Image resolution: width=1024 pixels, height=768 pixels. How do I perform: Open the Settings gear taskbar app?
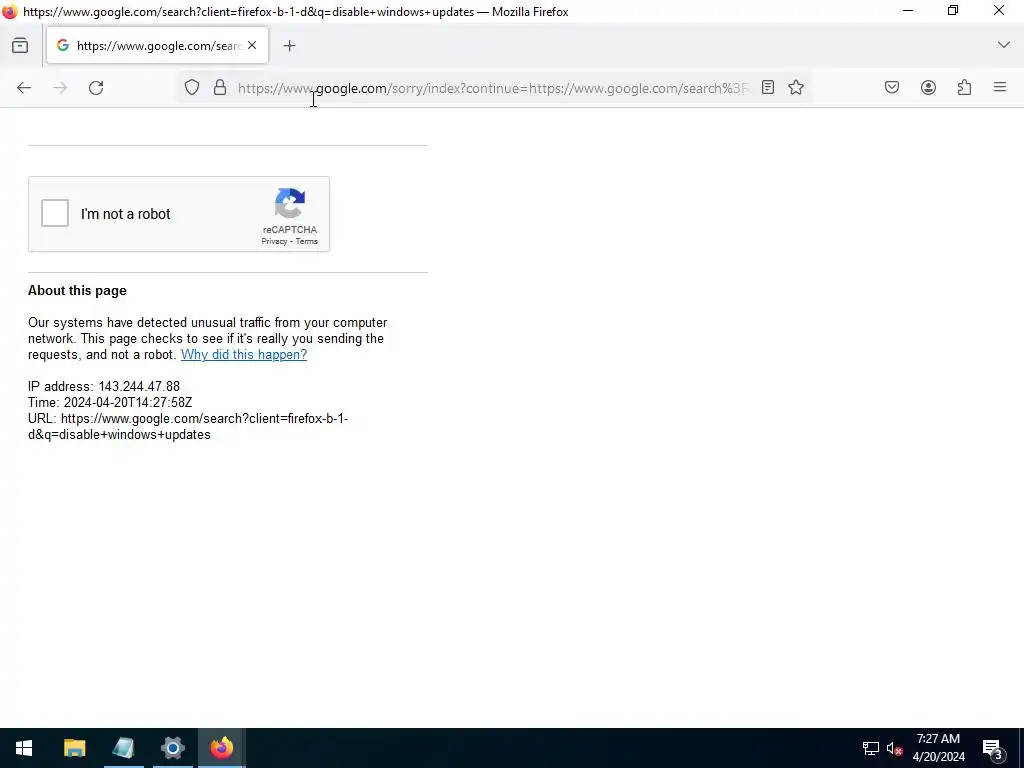coord(172,748)
